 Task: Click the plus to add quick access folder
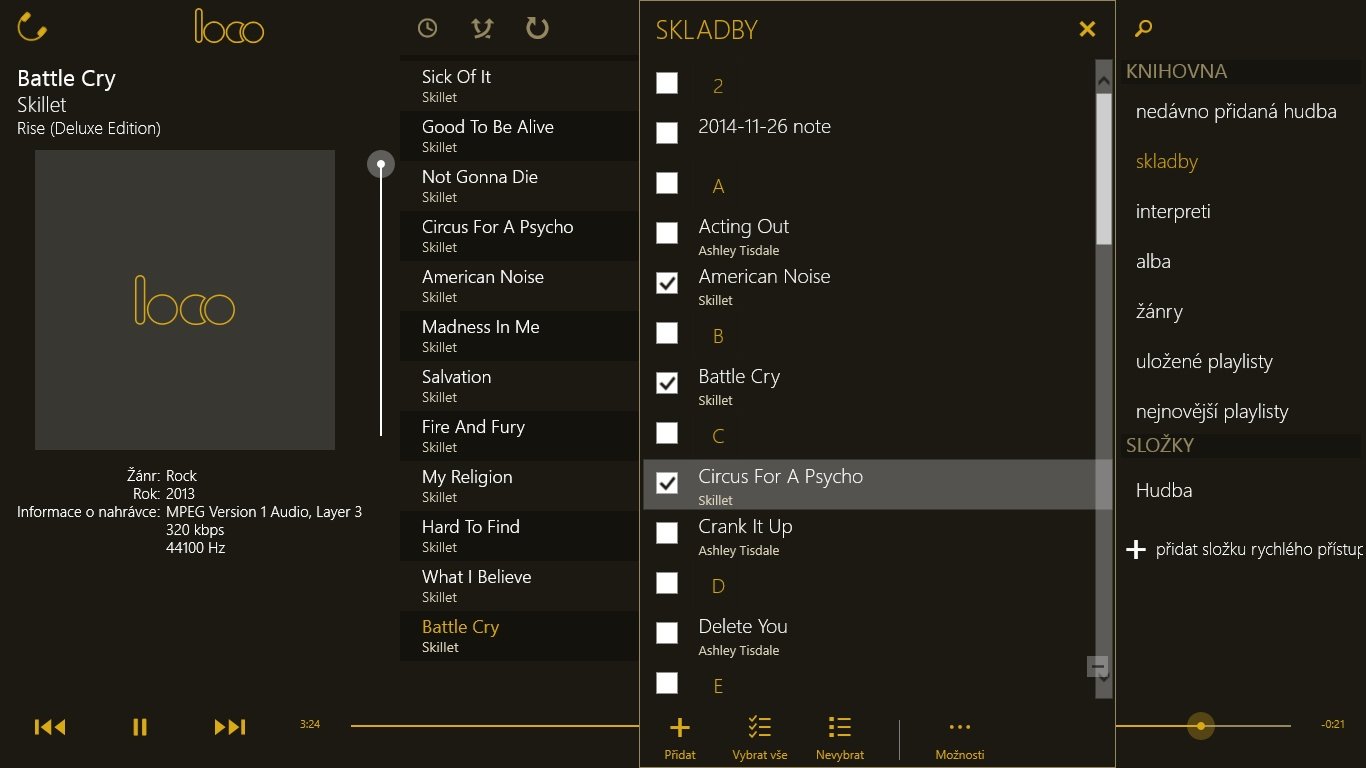[x=1136, y=549]
